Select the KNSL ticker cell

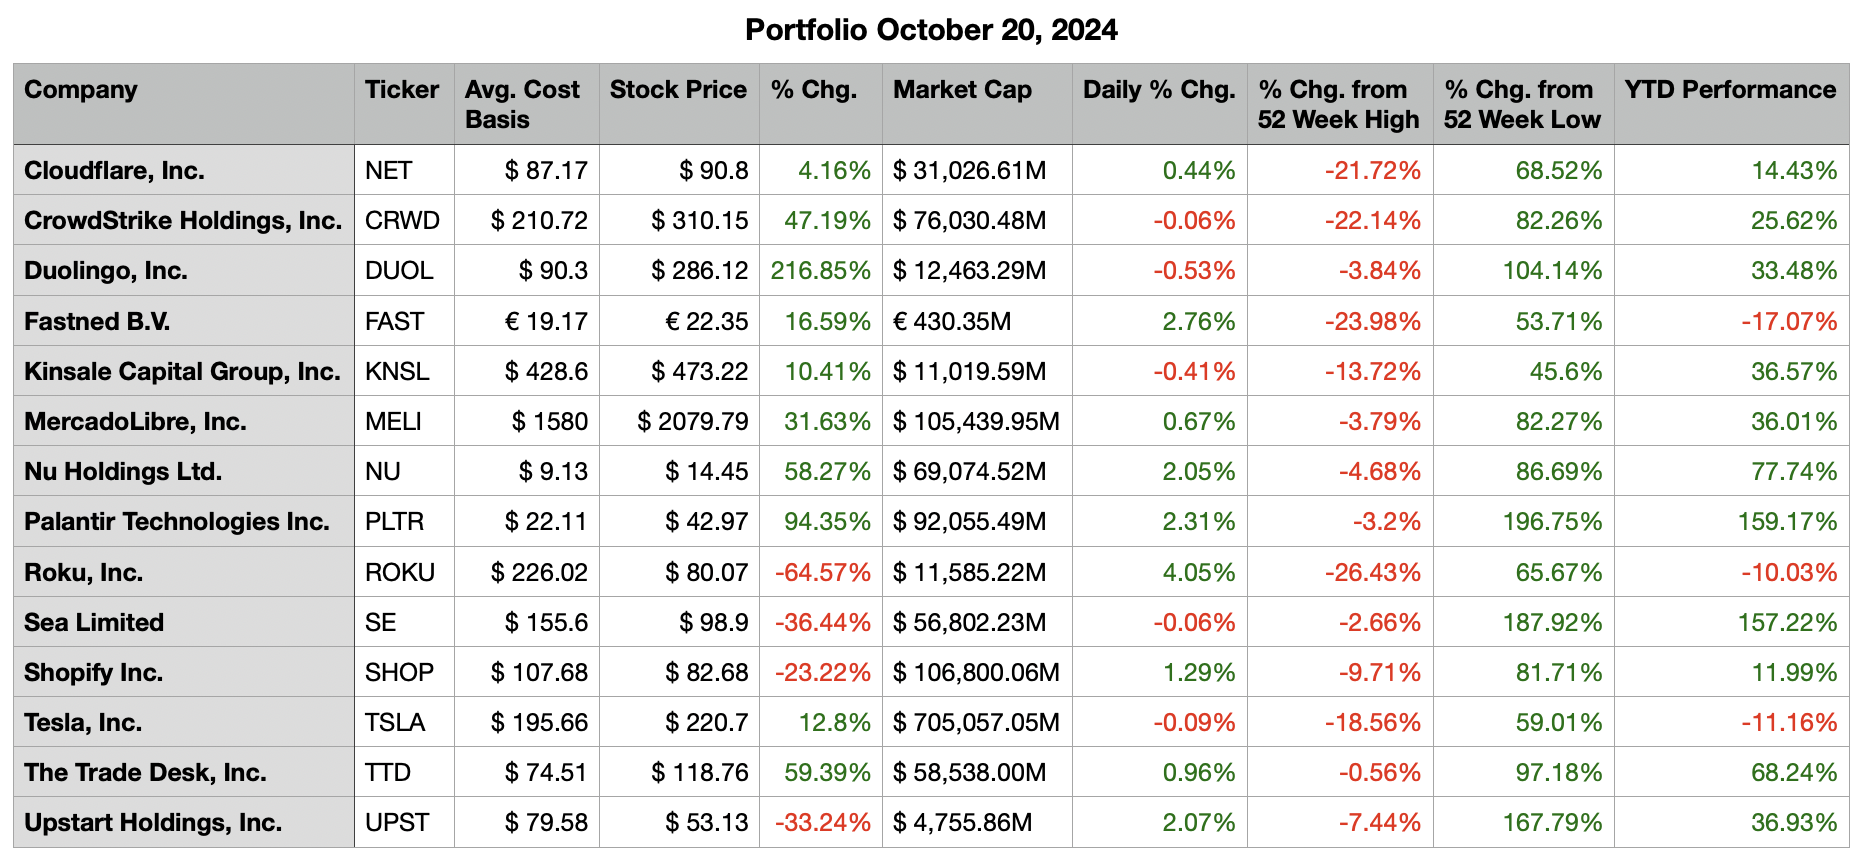397,372
